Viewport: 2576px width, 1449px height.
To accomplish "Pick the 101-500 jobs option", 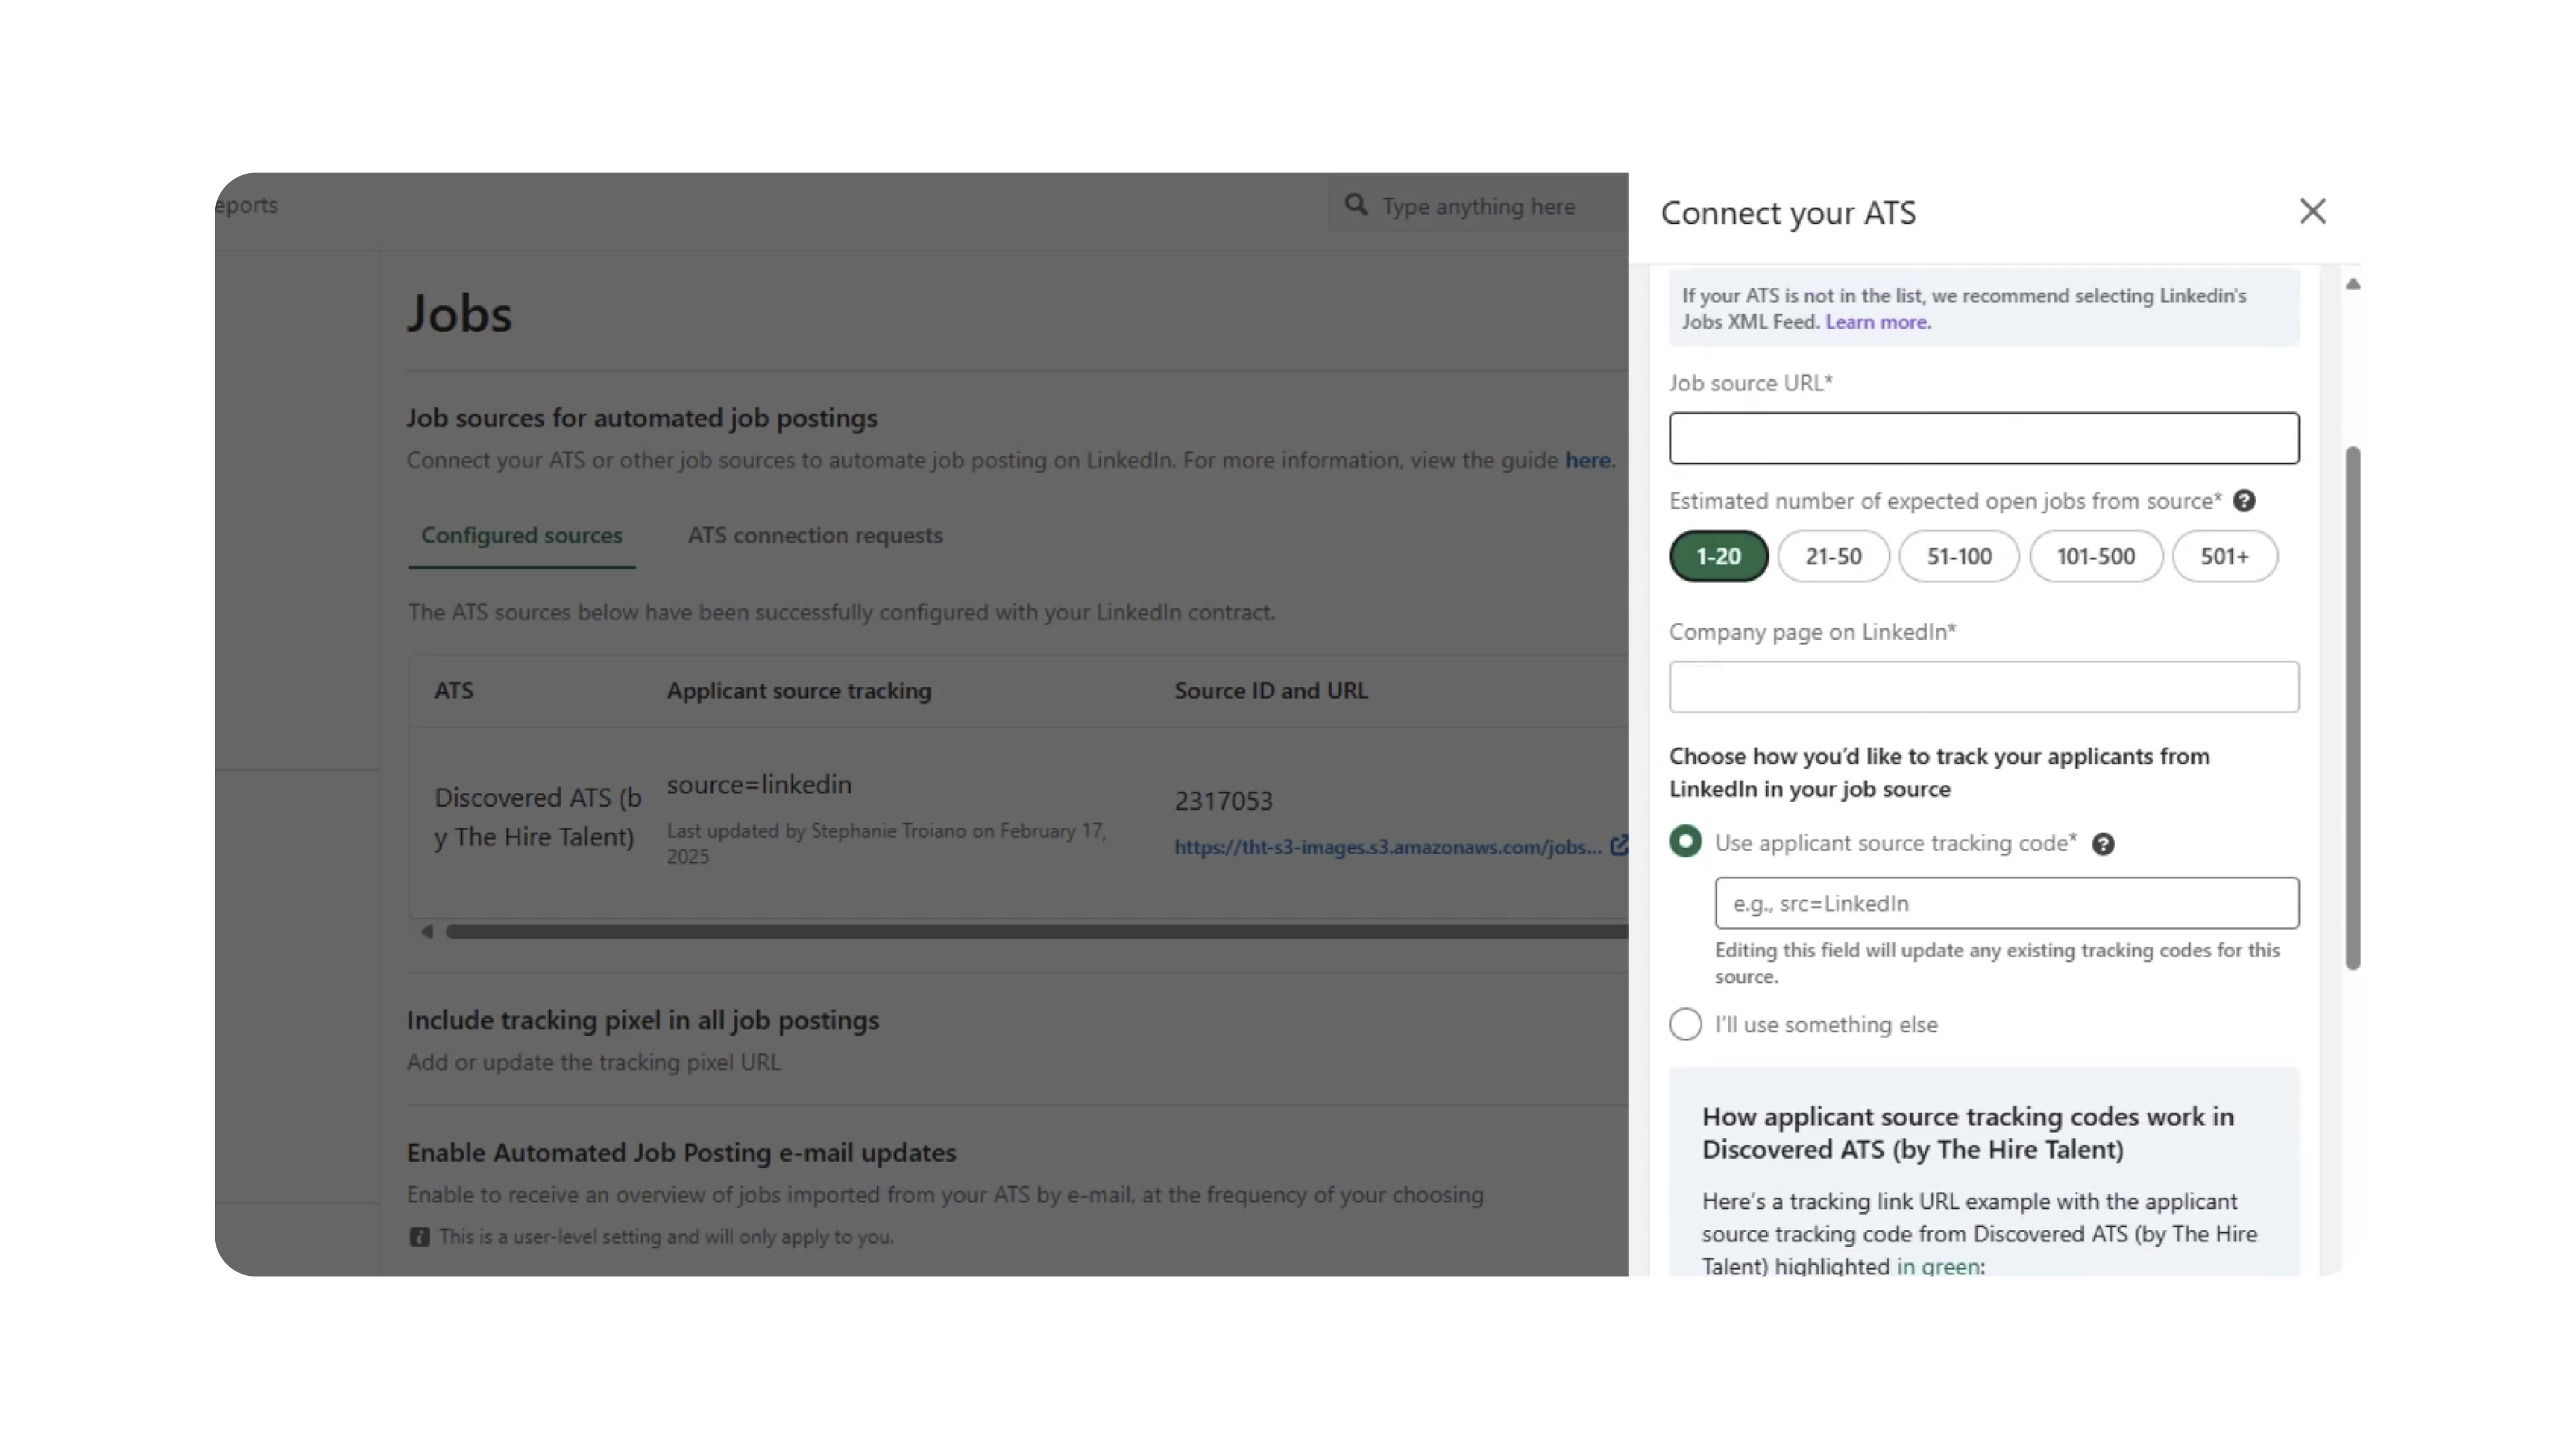I will (x=2095, y=556).
